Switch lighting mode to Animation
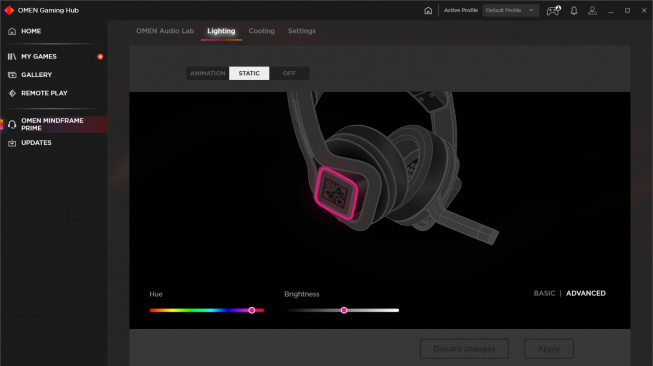653x366 pixels. pos(207,73)
